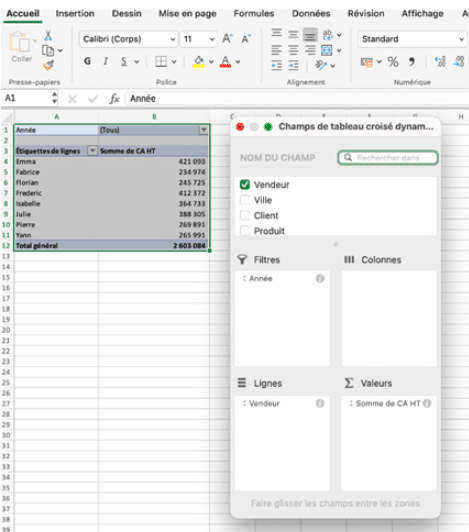
Task: Expand the borders options arrow
Action: 174,62
